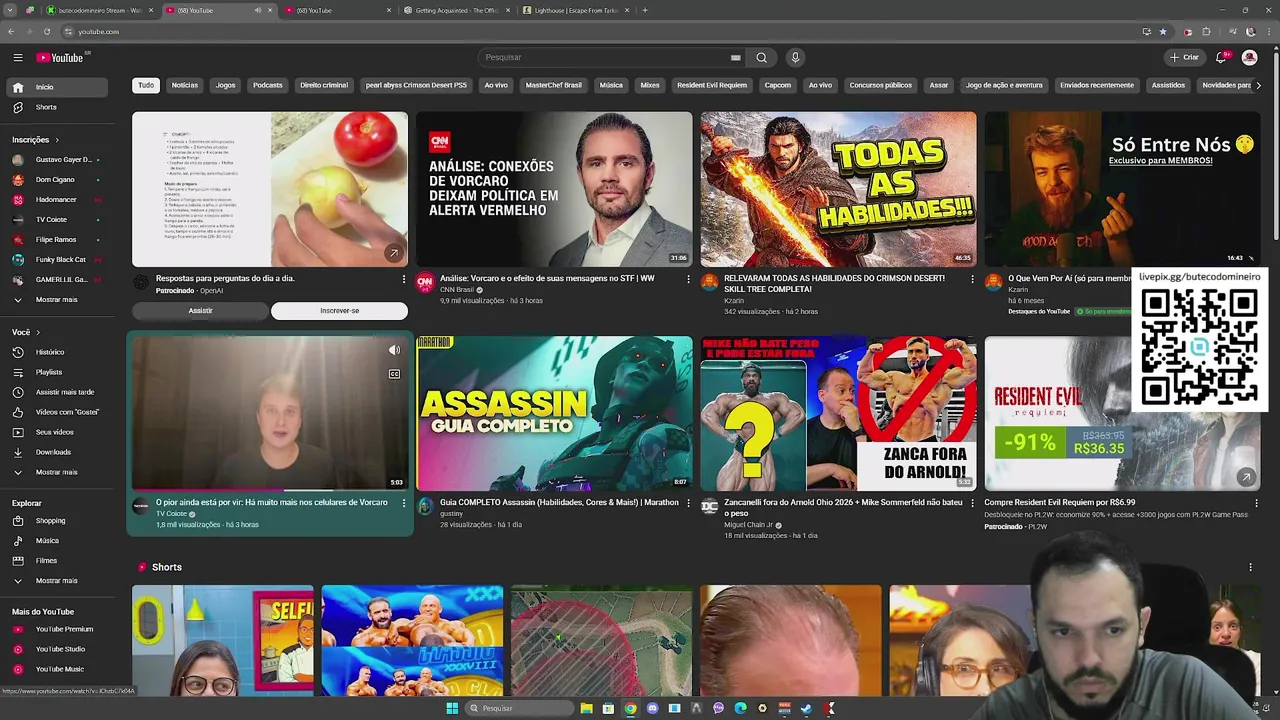The width and height of the screenshot is (1280, 720).
Task: Click the preview video progress bar
Action: point(270,490)
